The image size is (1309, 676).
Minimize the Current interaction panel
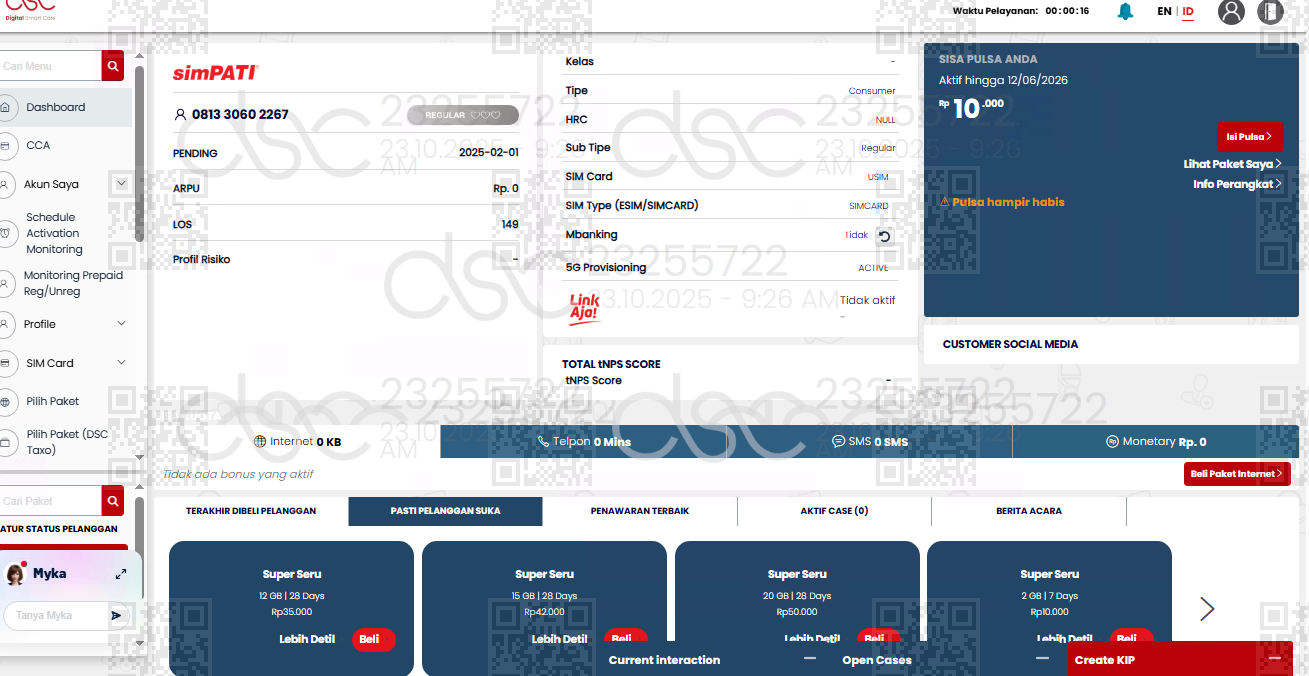(810, 658)
